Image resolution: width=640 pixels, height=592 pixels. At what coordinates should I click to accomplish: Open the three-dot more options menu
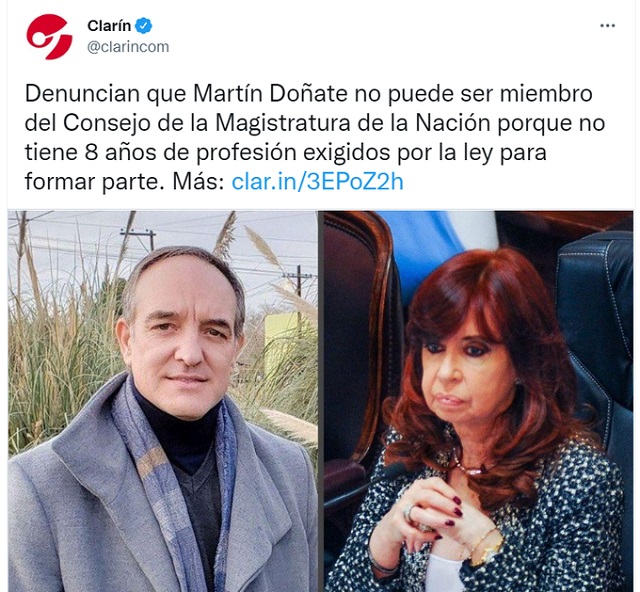[x=607, y=26]
